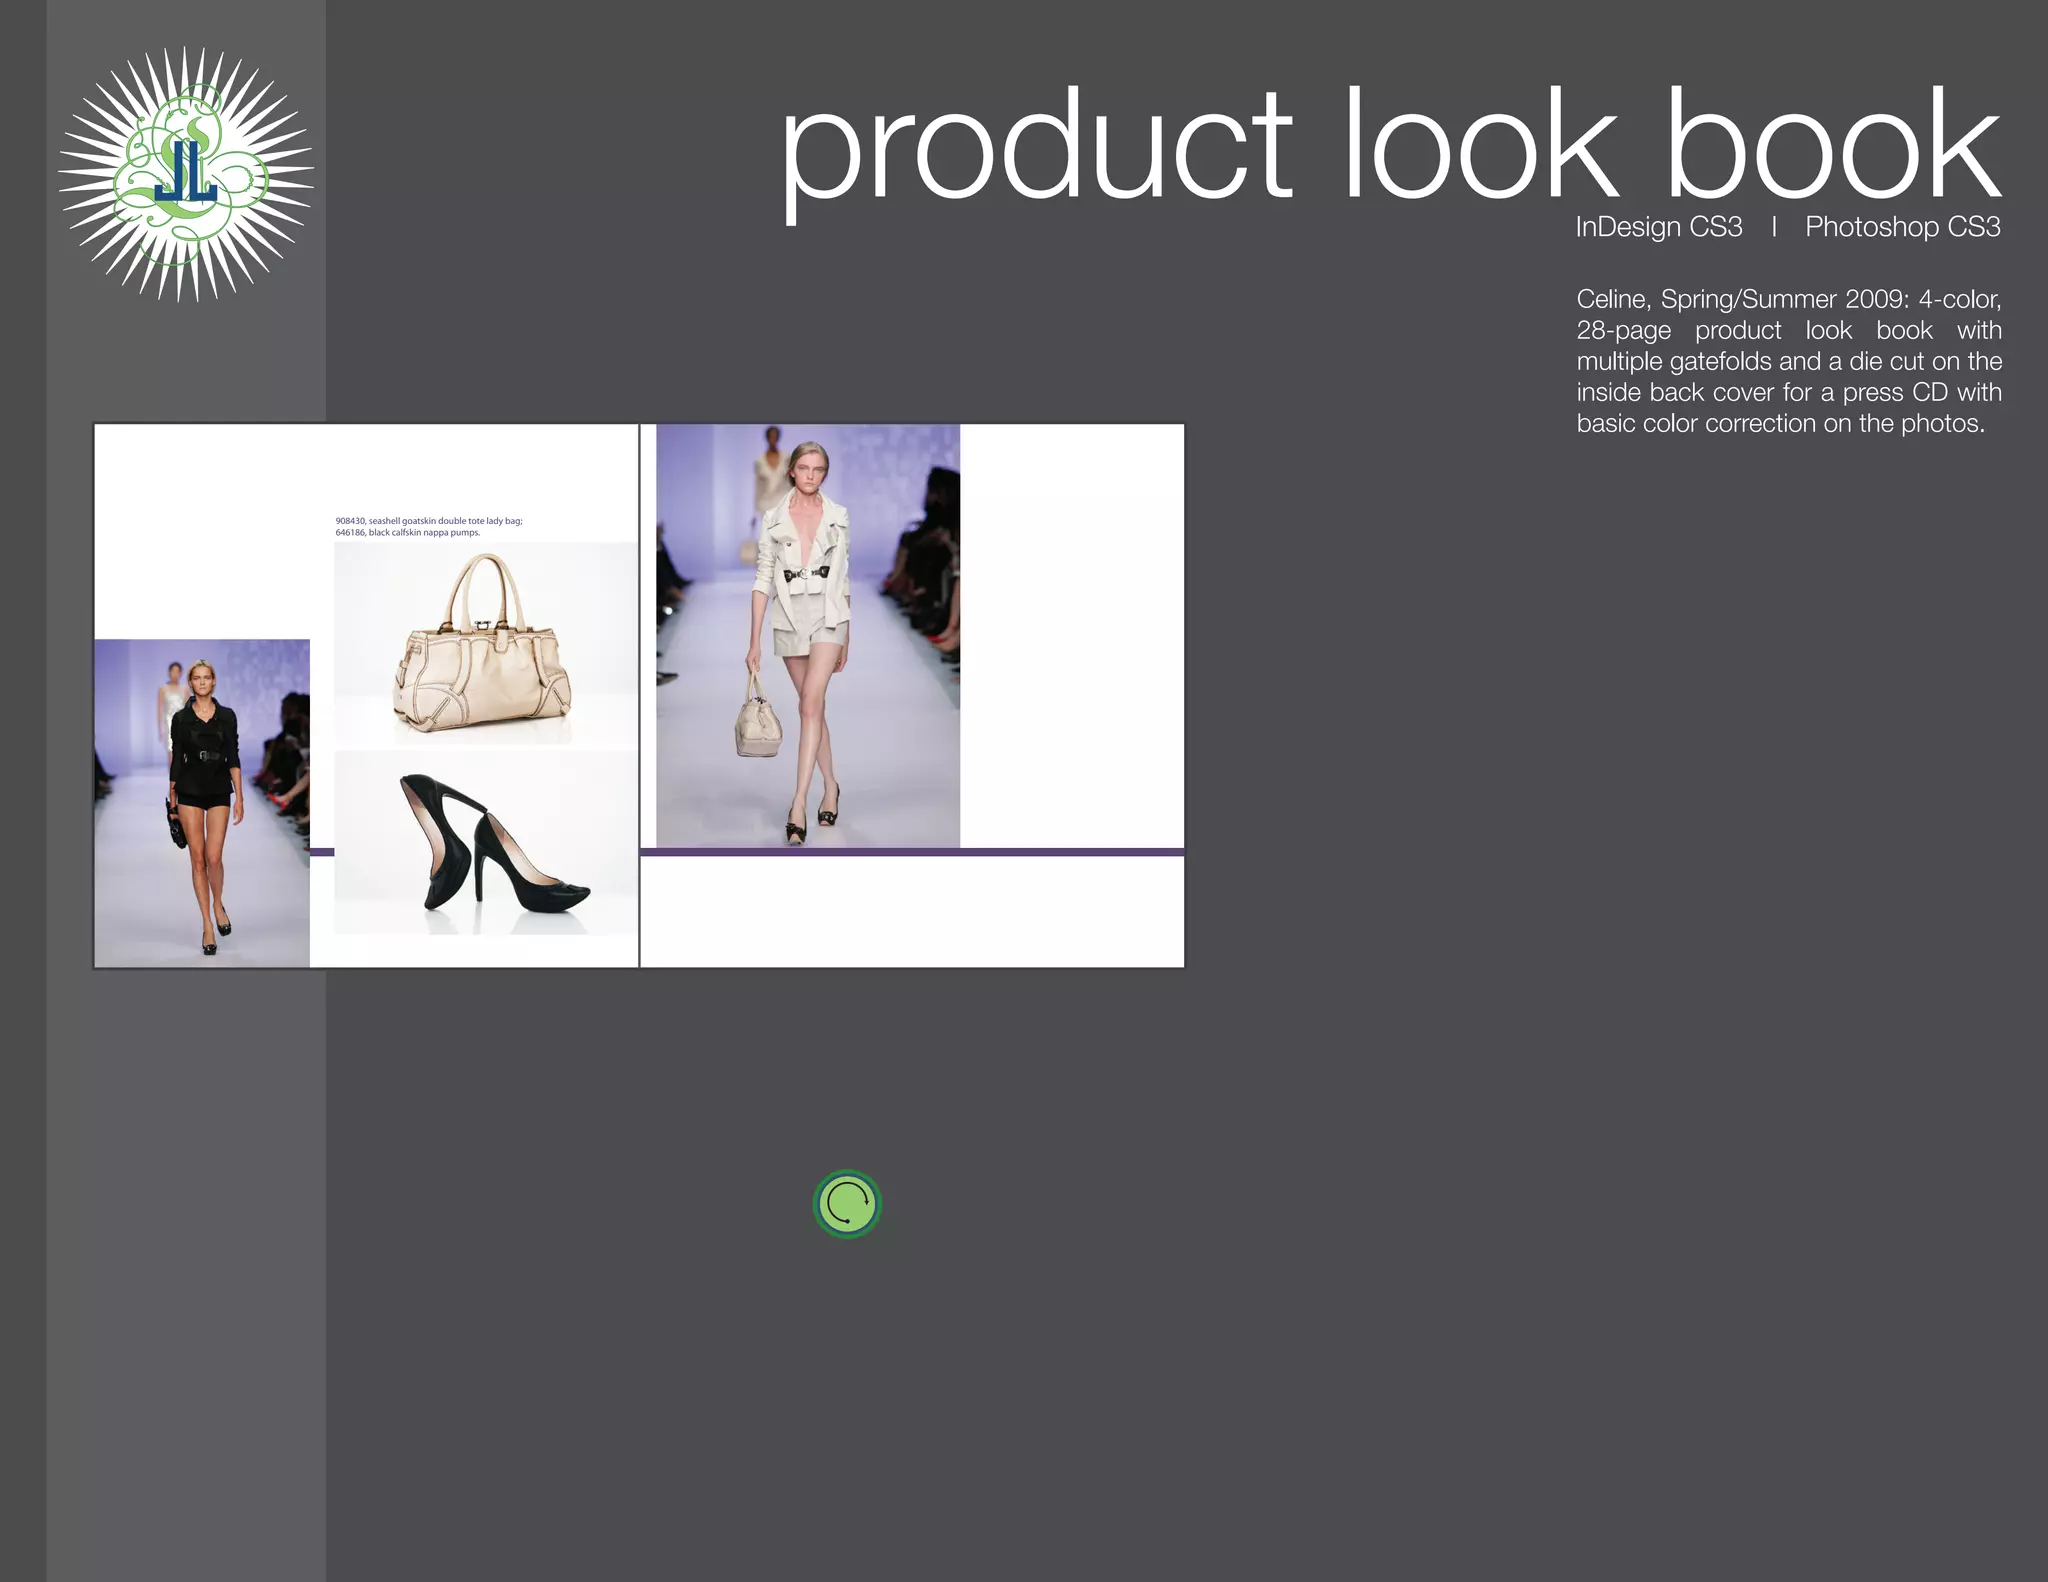Select the runway photo of model in black
2048x1582 pixels.
202,803
